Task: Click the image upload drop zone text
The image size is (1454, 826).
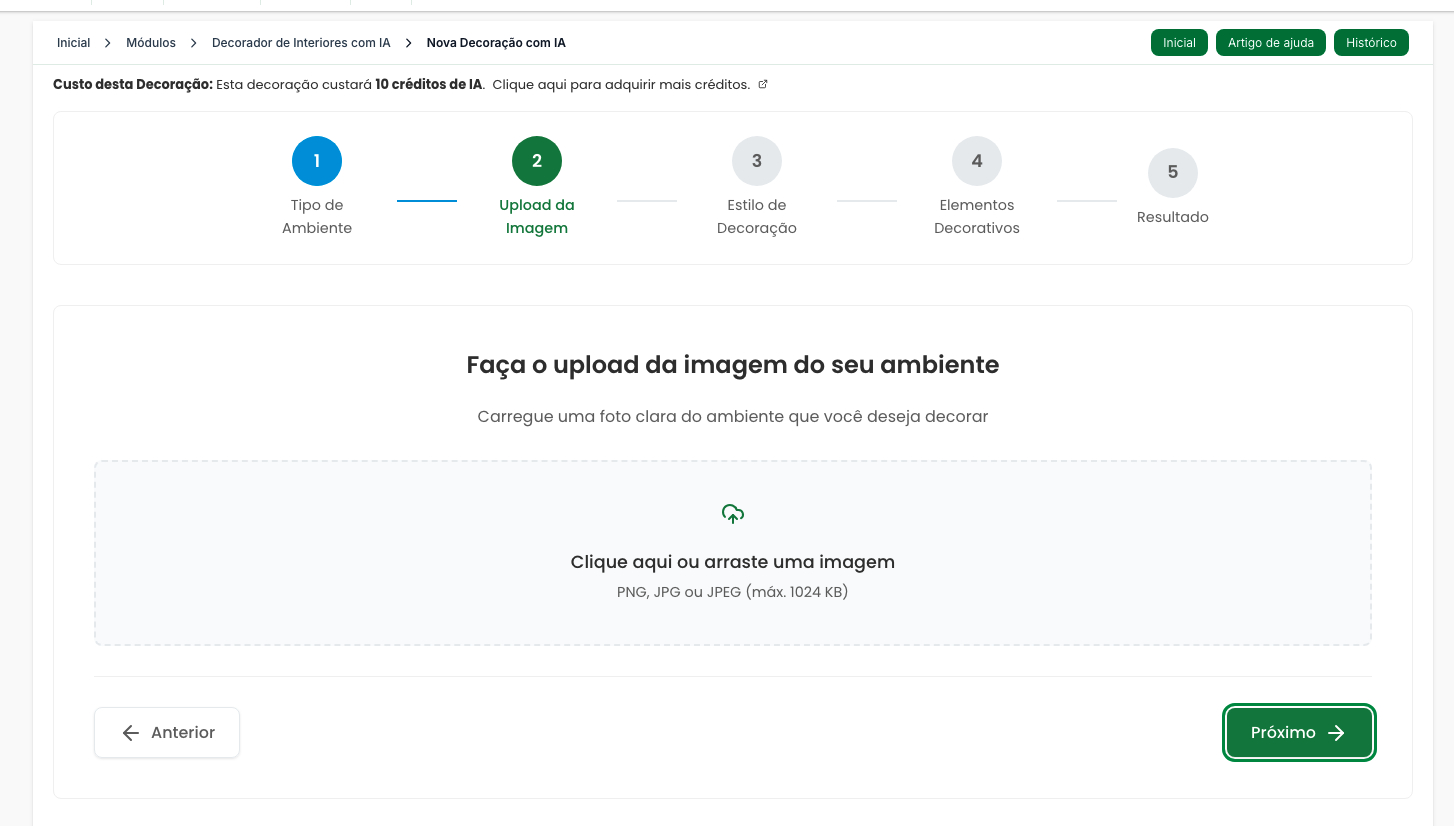Action: 732,562
